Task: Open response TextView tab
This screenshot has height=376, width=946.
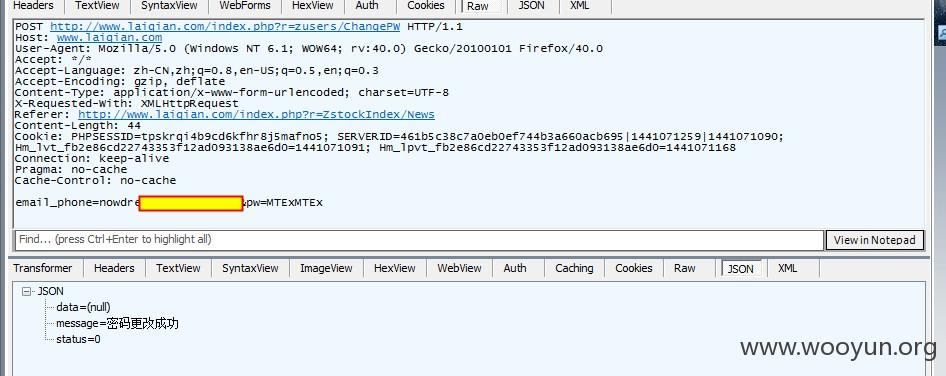Action: point(178,268)
